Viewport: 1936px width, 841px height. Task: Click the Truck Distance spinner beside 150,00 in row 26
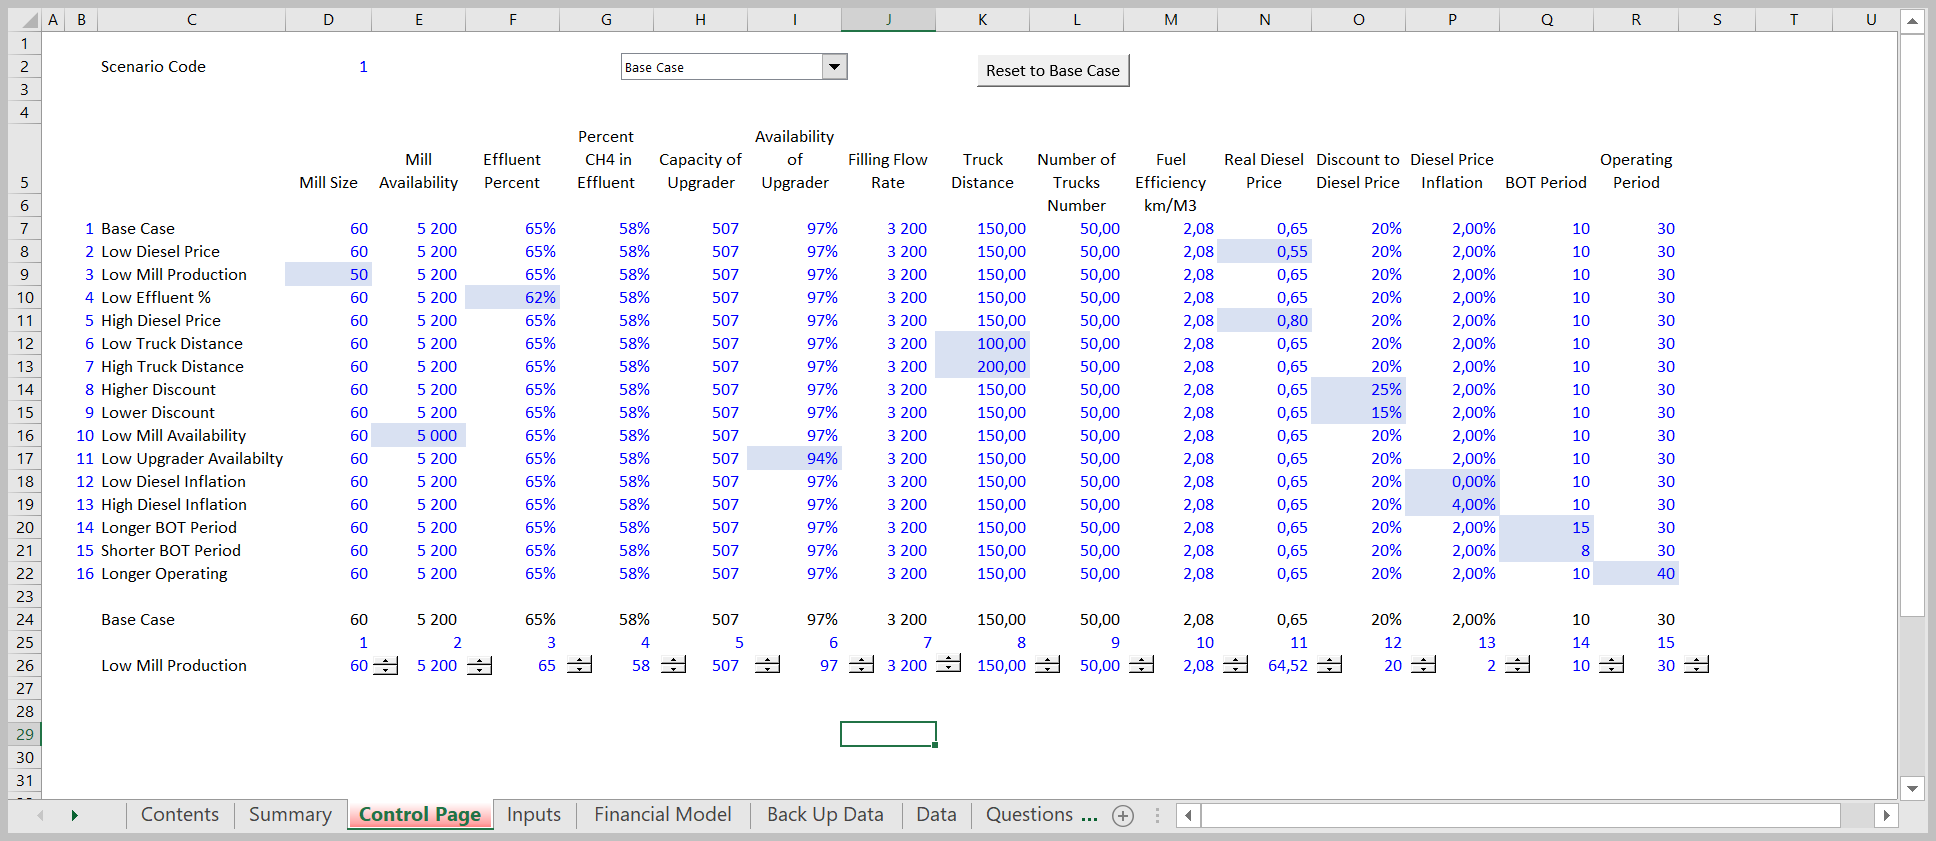(x=1047, y=665)
